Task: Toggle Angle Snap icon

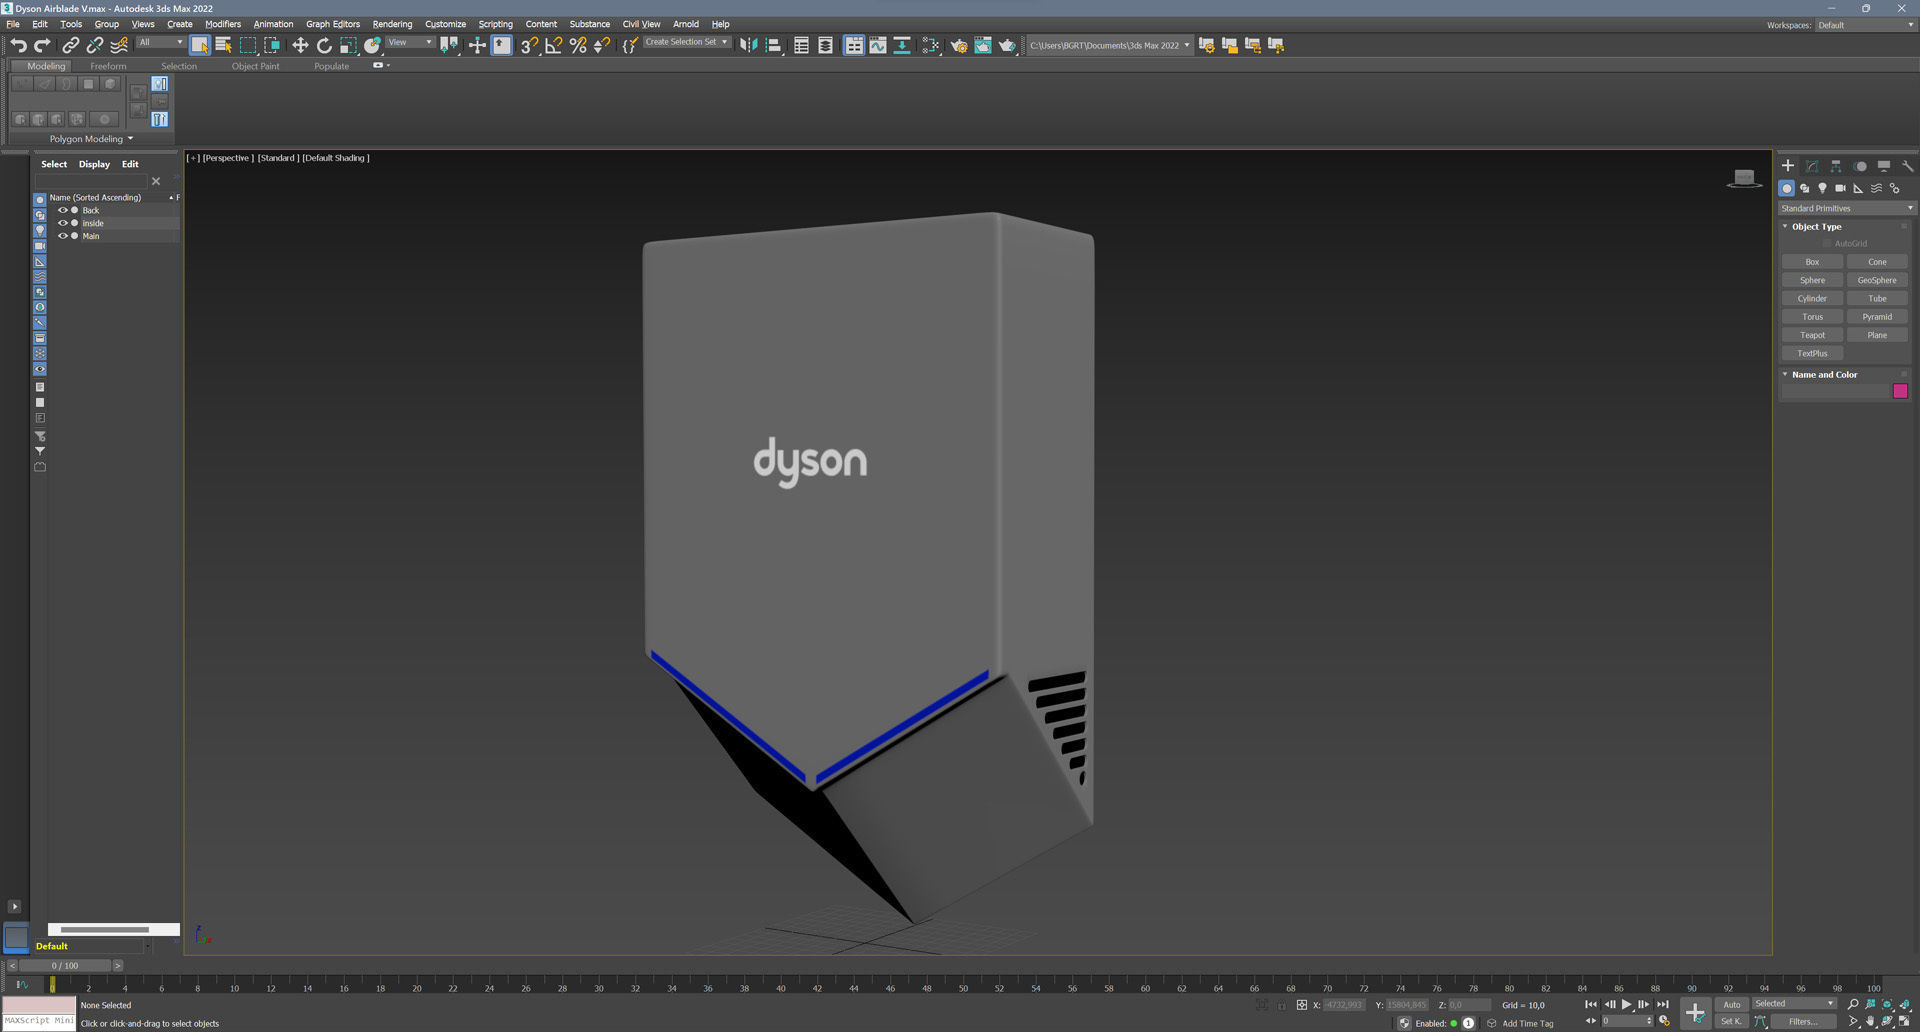Action: click(x=553, y=45)
